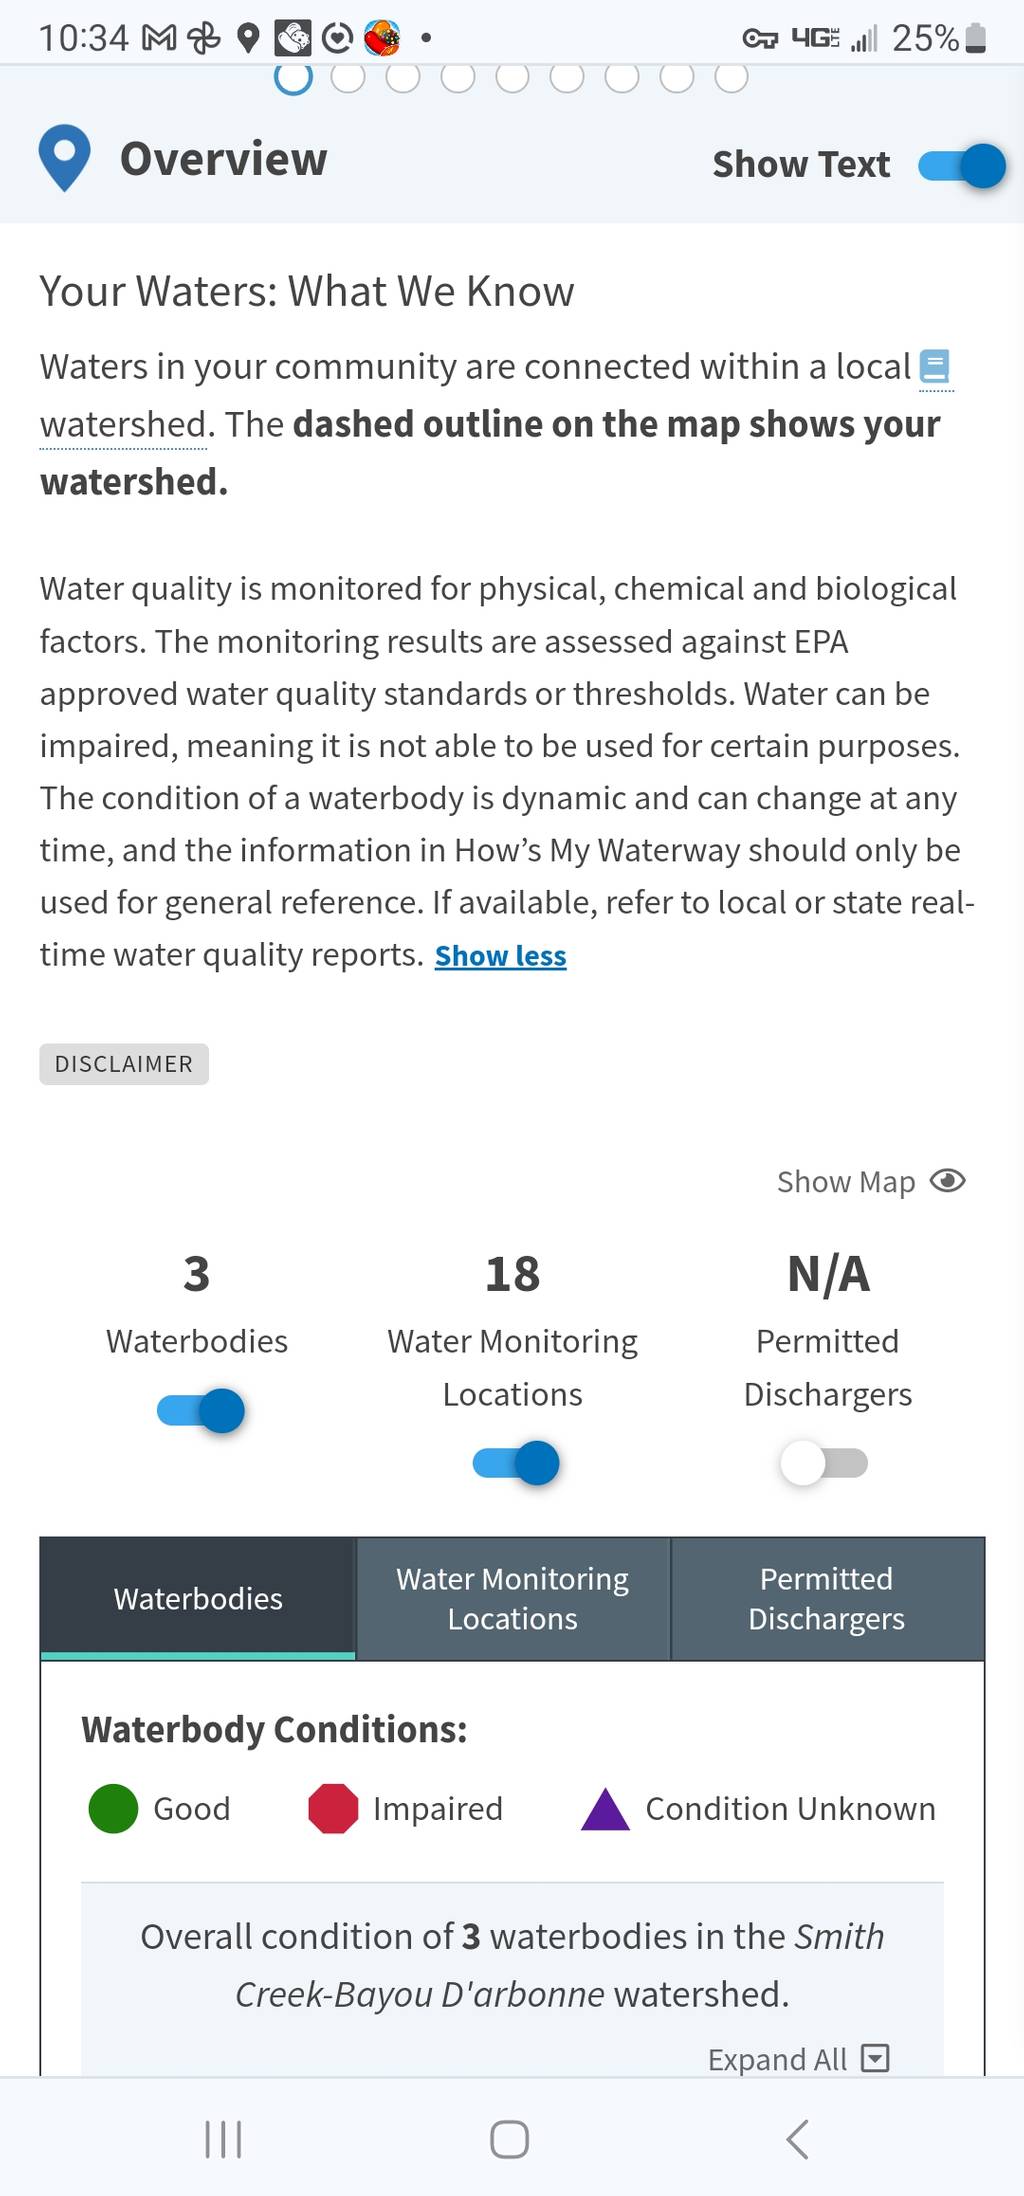Switch to the Permitted Dischargers tab
Screen dimensions: 1024x2196
(827, 1598)
